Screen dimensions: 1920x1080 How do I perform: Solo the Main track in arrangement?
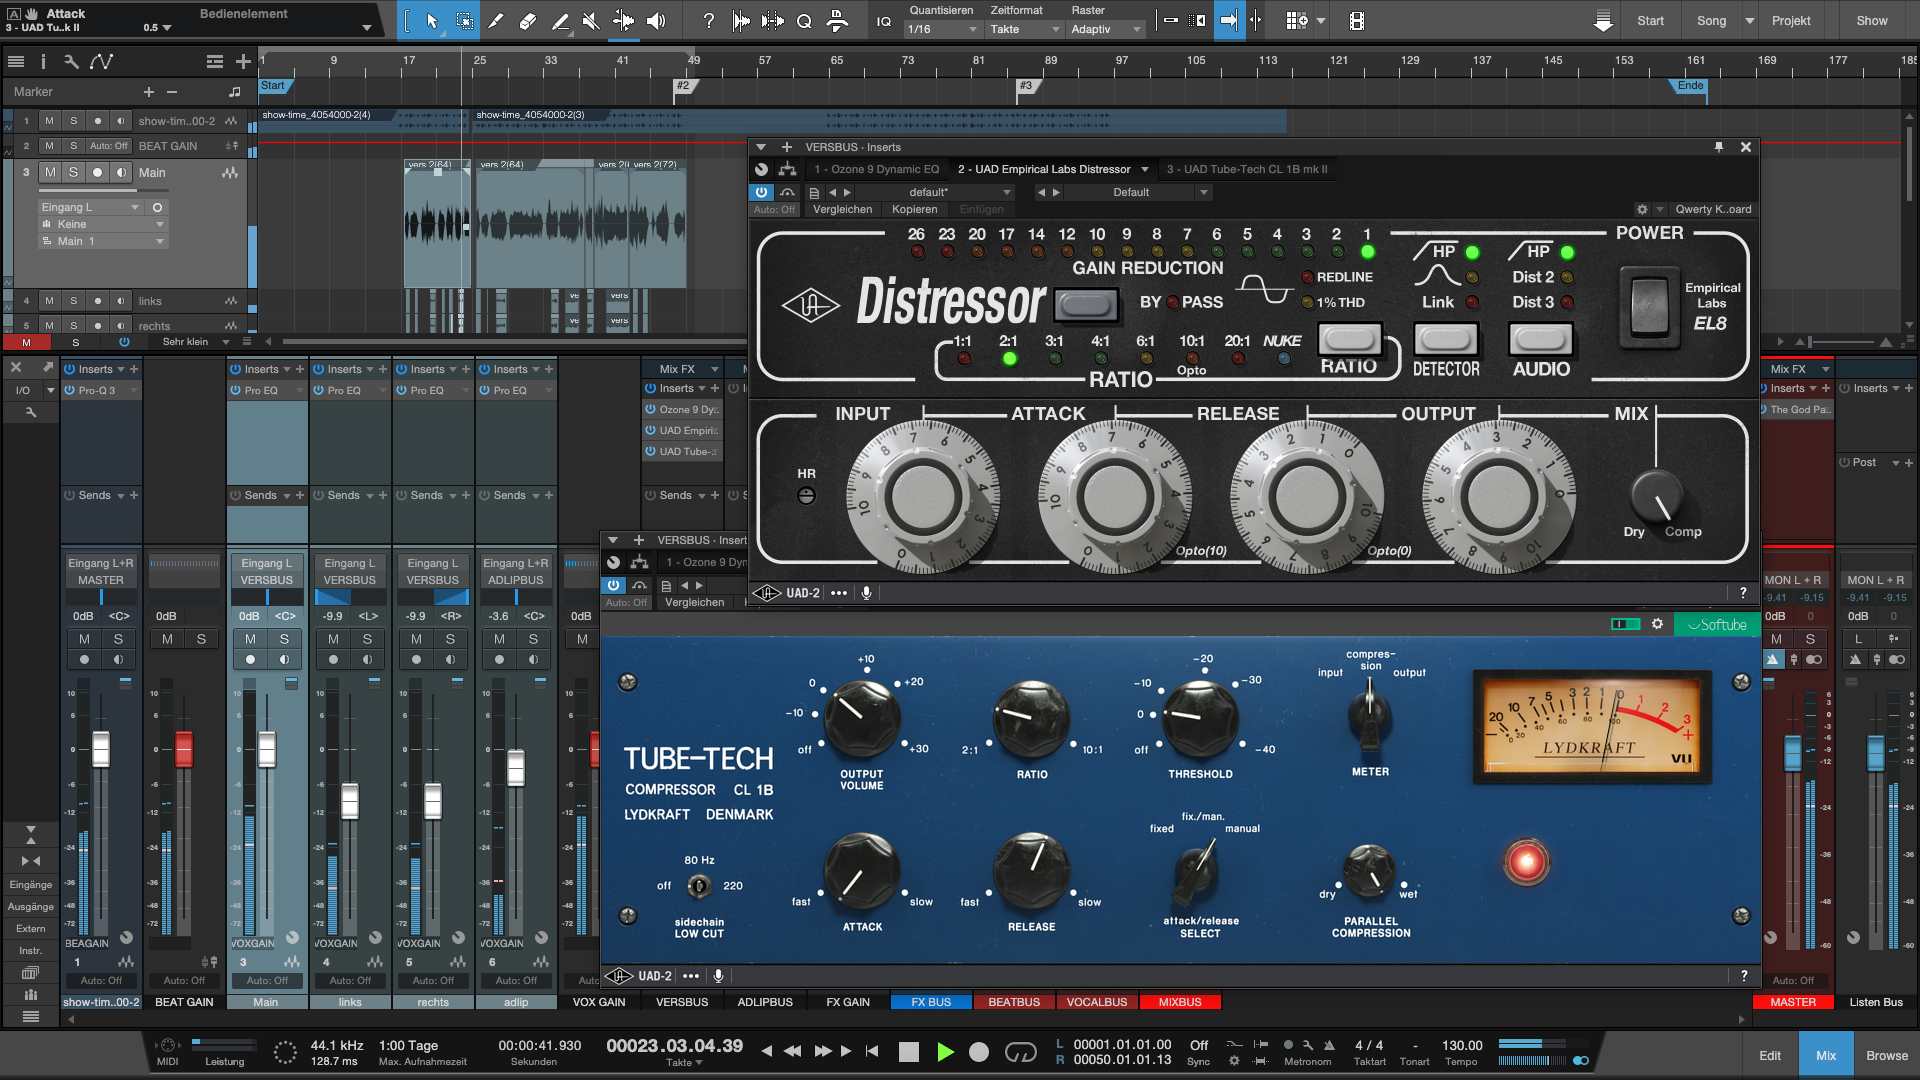73,172
